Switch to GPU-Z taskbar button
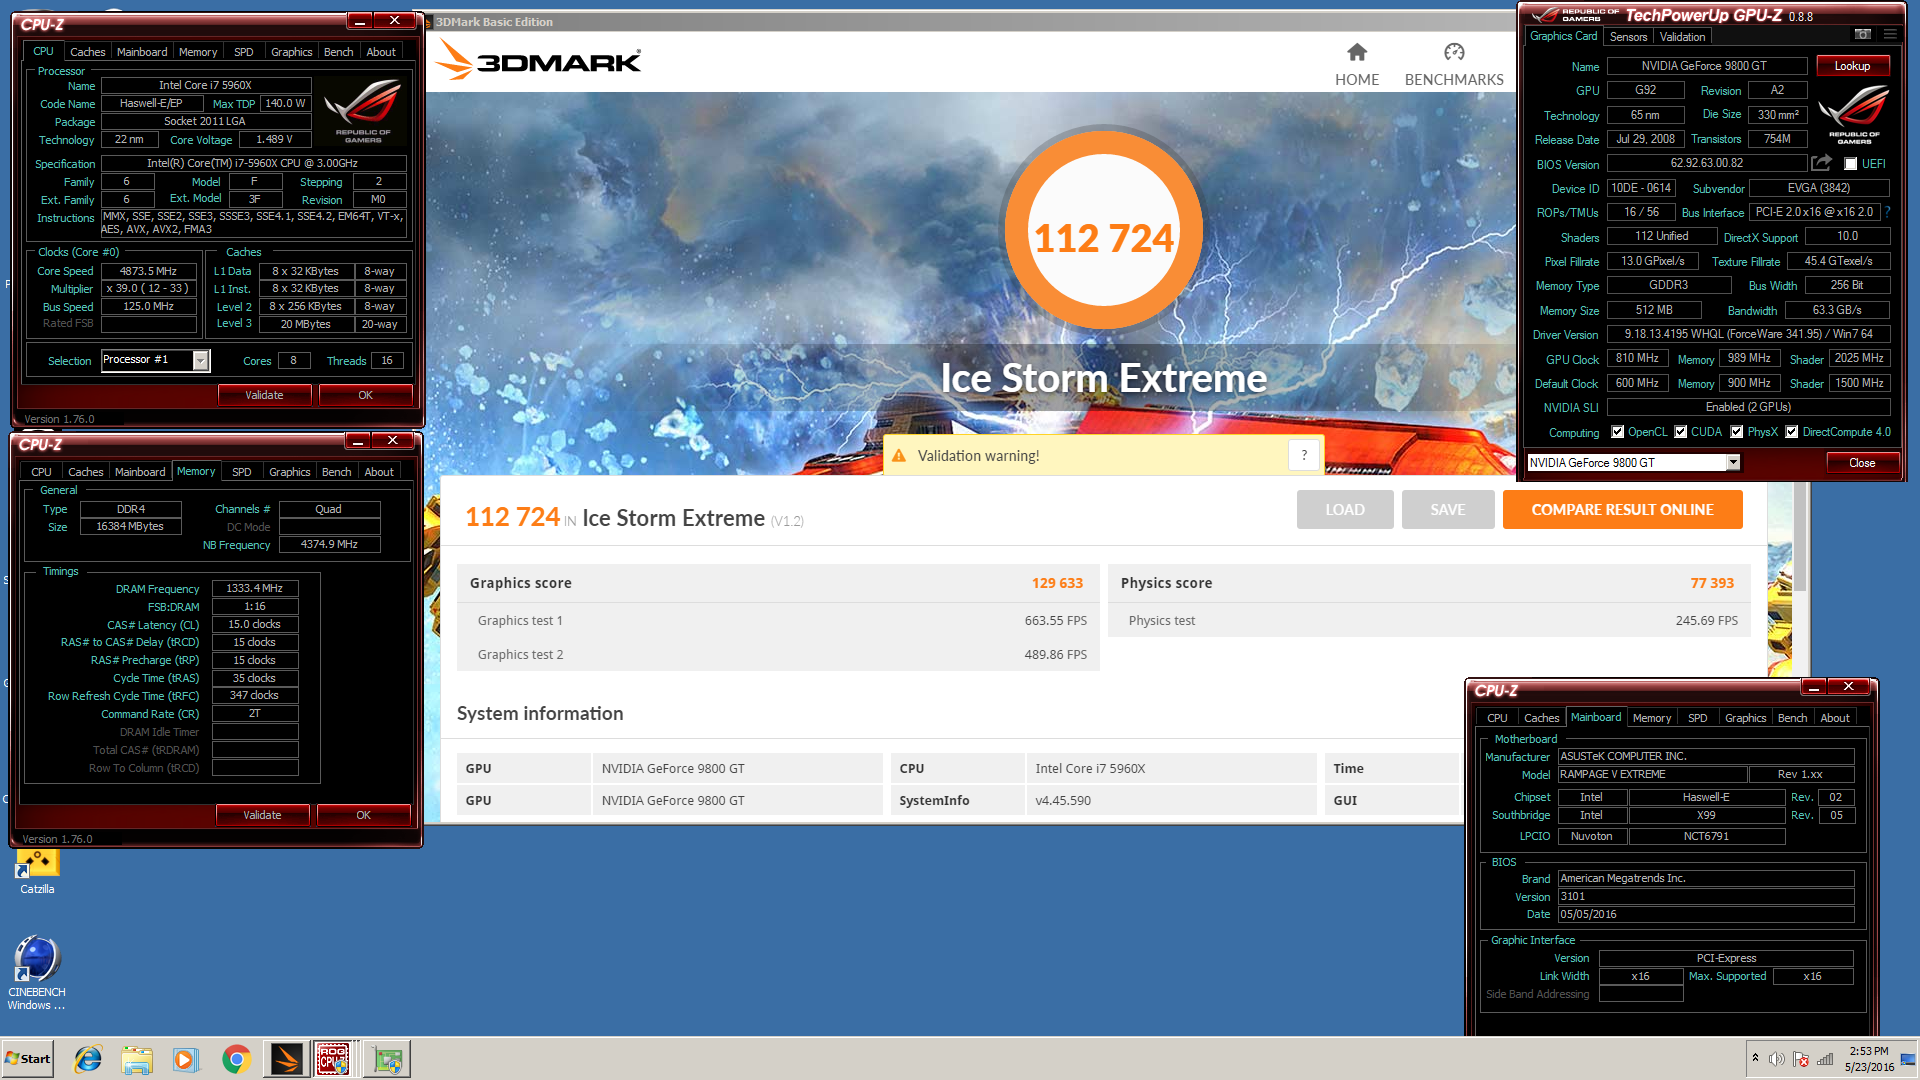 coord(387,1059)
